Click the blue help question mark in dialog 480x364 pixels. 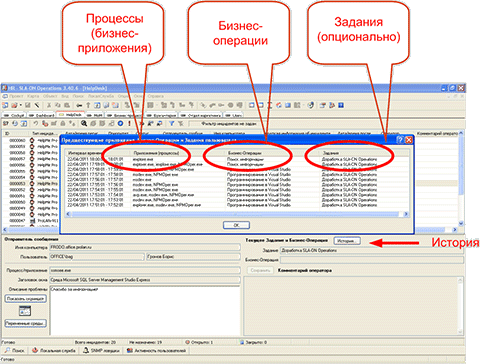pos(400,140)
